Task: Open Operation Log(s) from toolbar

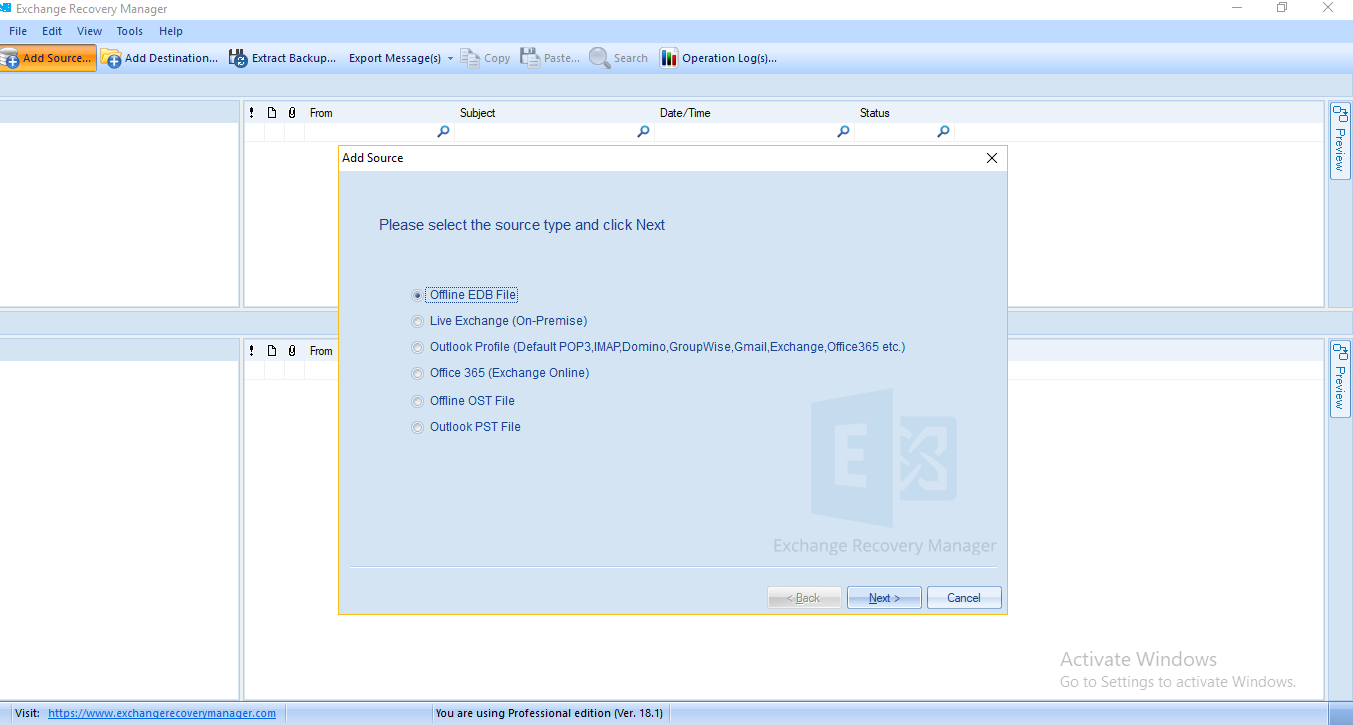Action: click(x=718, y=58)
